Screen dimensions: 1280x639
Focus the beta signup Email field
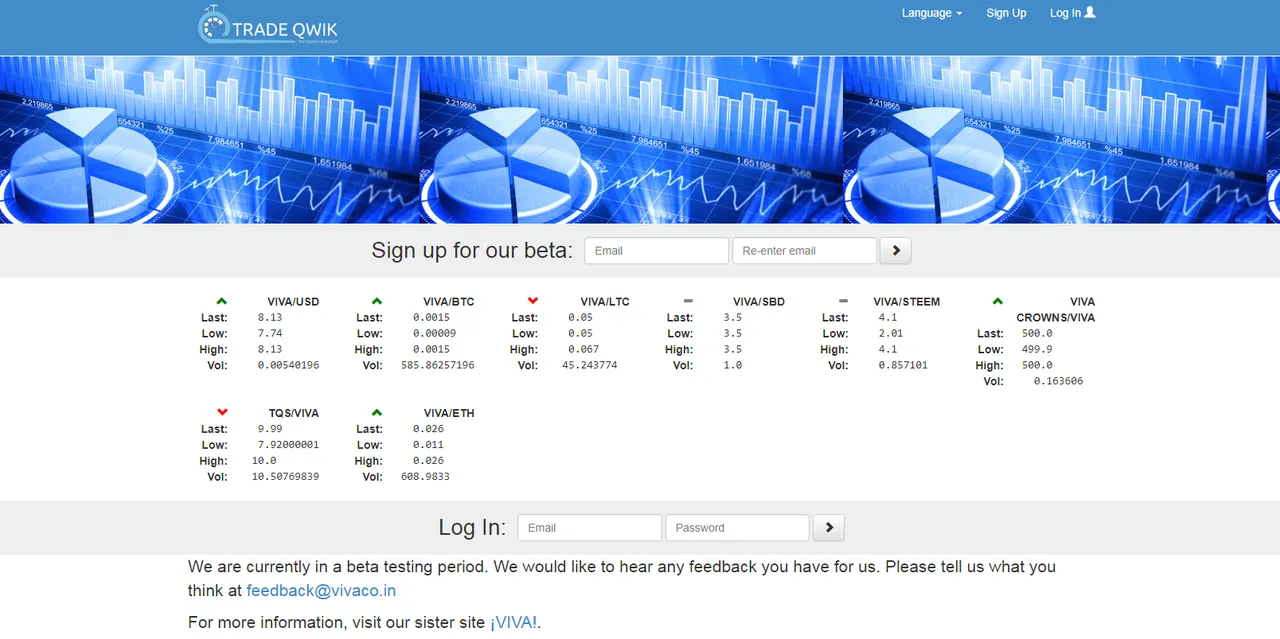(x=656, y=251)
